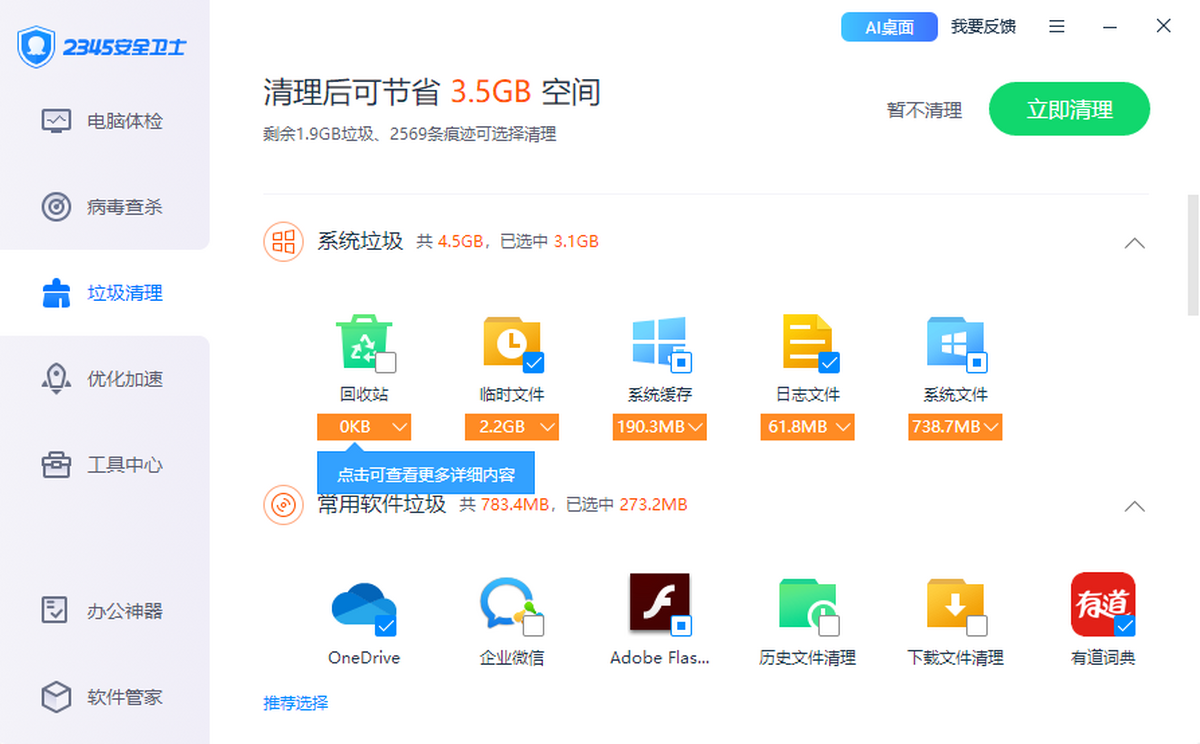Select the 垃圾清理 tab
This screenshot has height=744, width=1200.
pos(105,293)
